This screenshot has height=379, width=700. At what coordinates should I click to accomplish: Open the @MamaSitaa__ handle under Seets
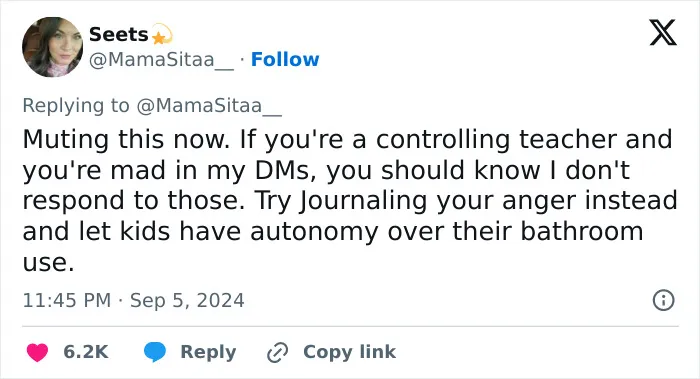click(x=161, y=60)
